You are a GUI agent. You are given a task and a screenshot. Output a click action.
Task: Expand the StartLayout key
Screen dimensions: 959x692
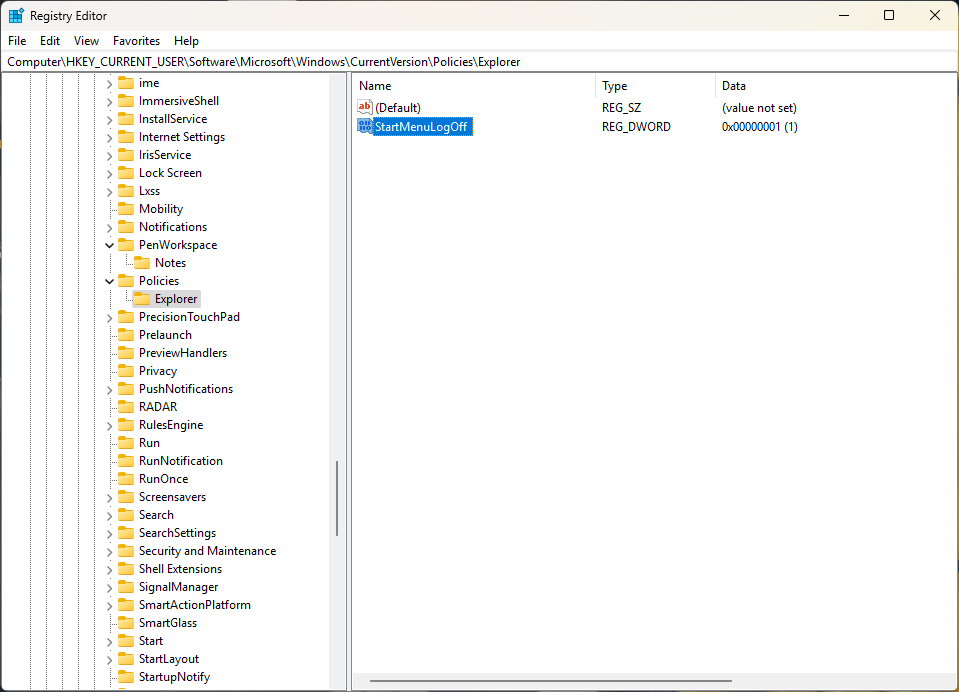click(x=109, y=658)
